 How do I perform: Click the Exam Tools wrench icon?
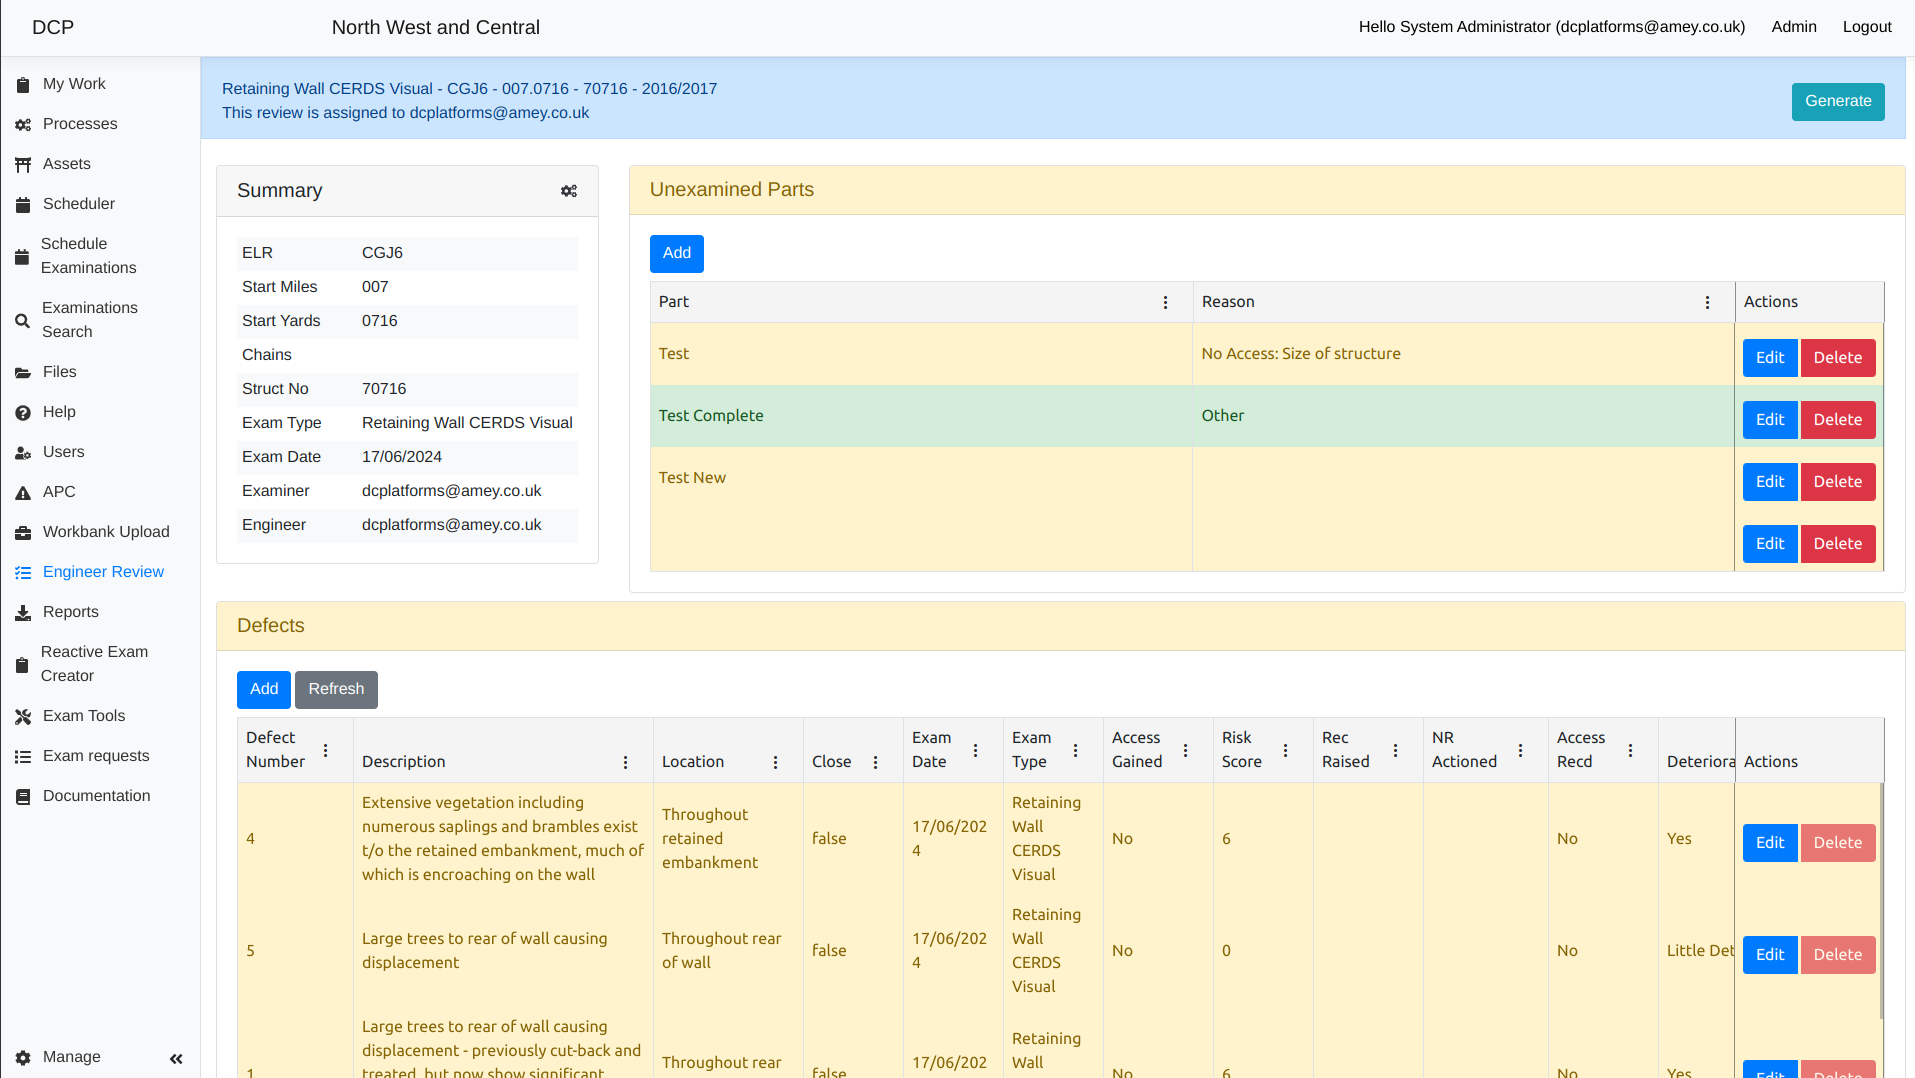point(23,717)
